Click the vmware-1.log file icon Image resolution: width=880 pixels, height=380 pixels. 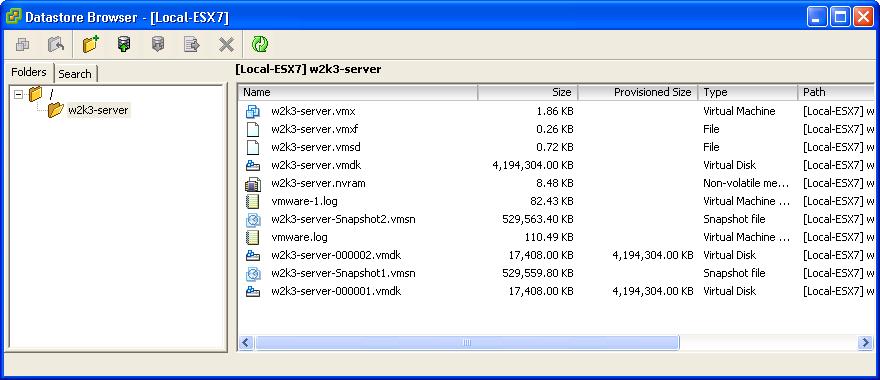point(253,202)
